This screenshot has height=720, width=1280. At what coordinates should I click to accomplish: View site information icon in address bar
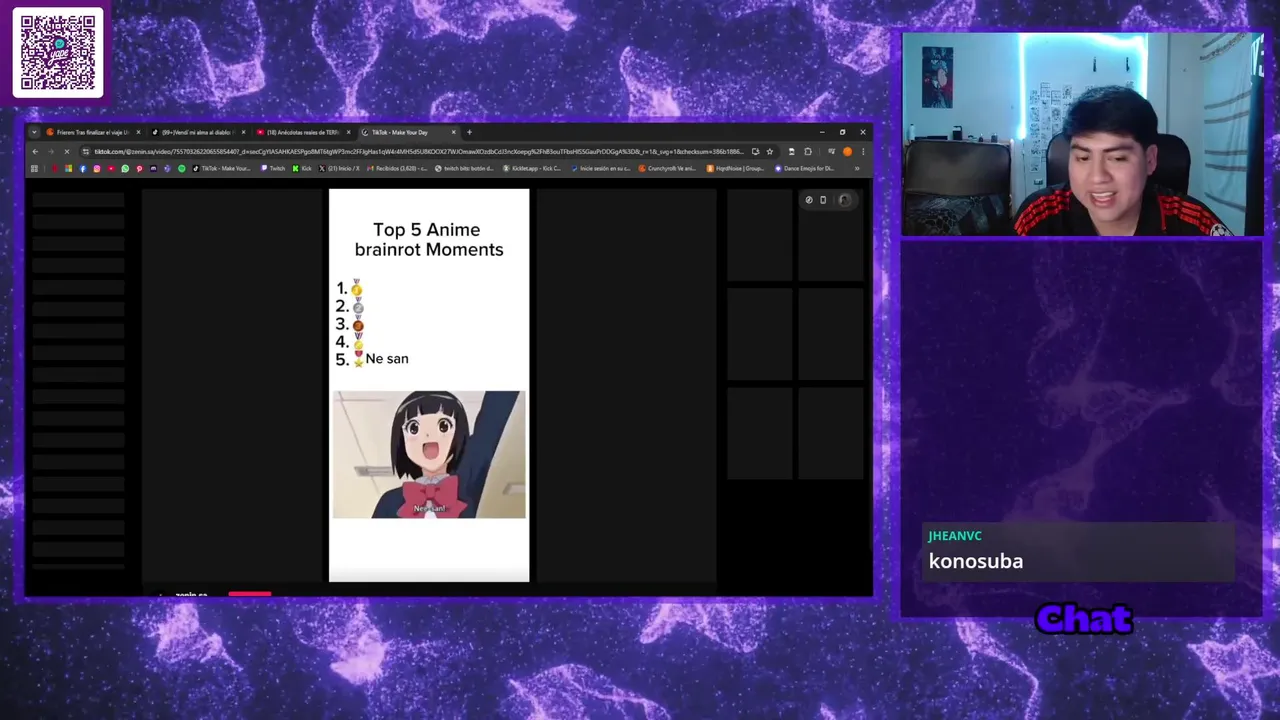[85, 152]
